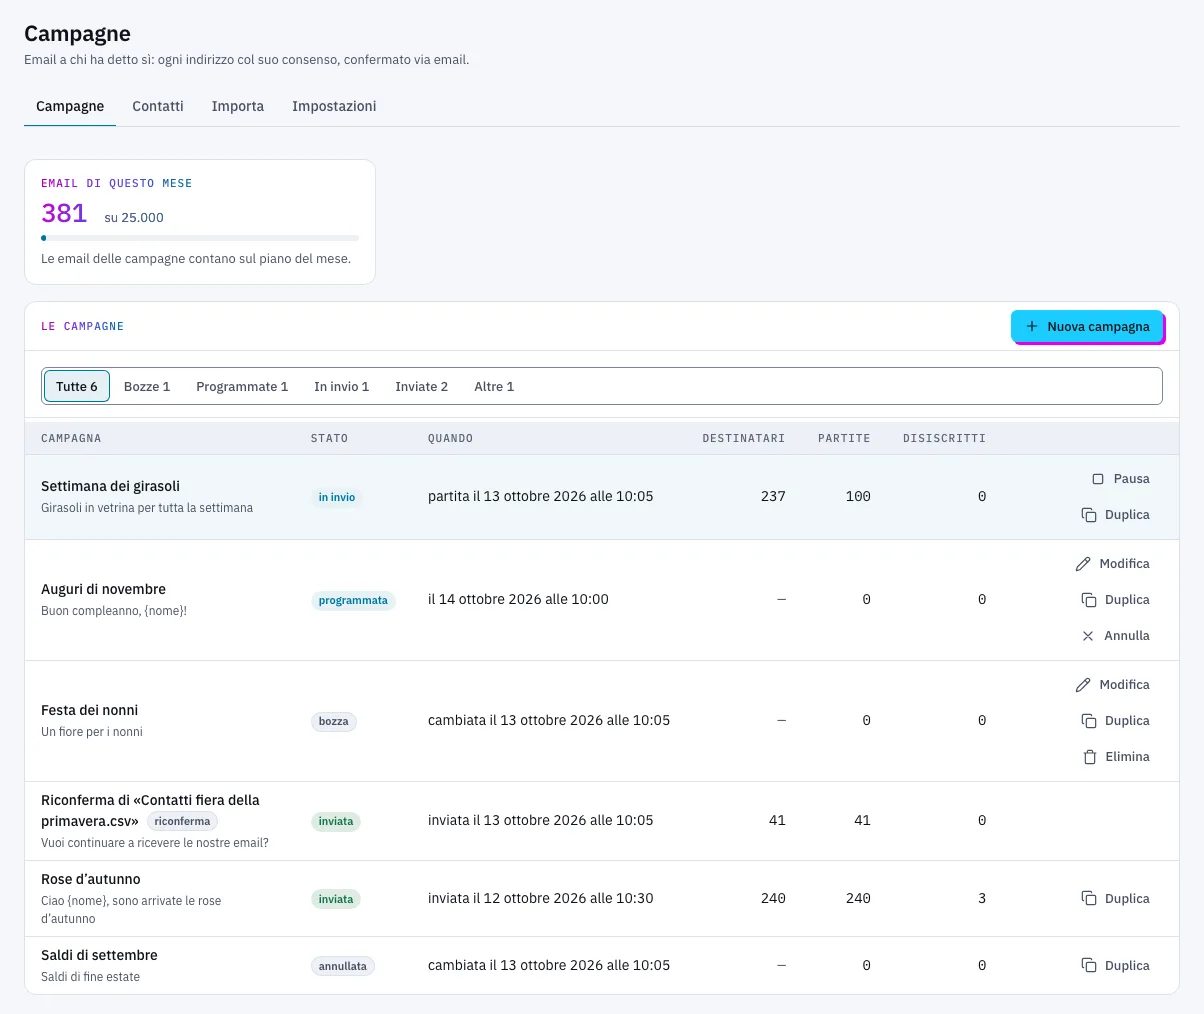Image resolution: width=1204 pixels, height=1014 pixels.
Task: Click the Quando column header
Action: pyautogui.click(x=451, y=439)
